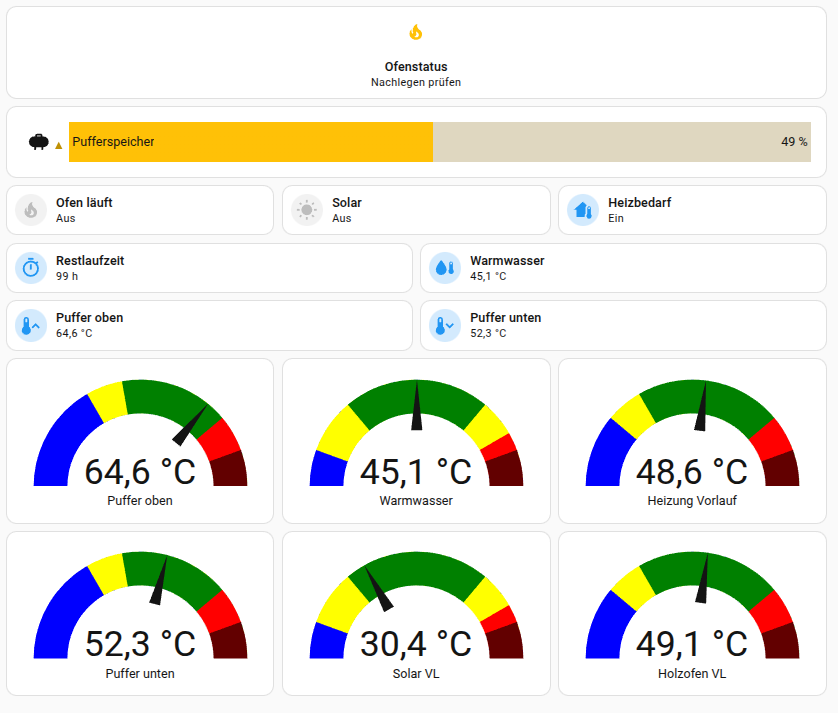Open the Holzofen VL gauge card
838x713 pixels.
(692, 614)
